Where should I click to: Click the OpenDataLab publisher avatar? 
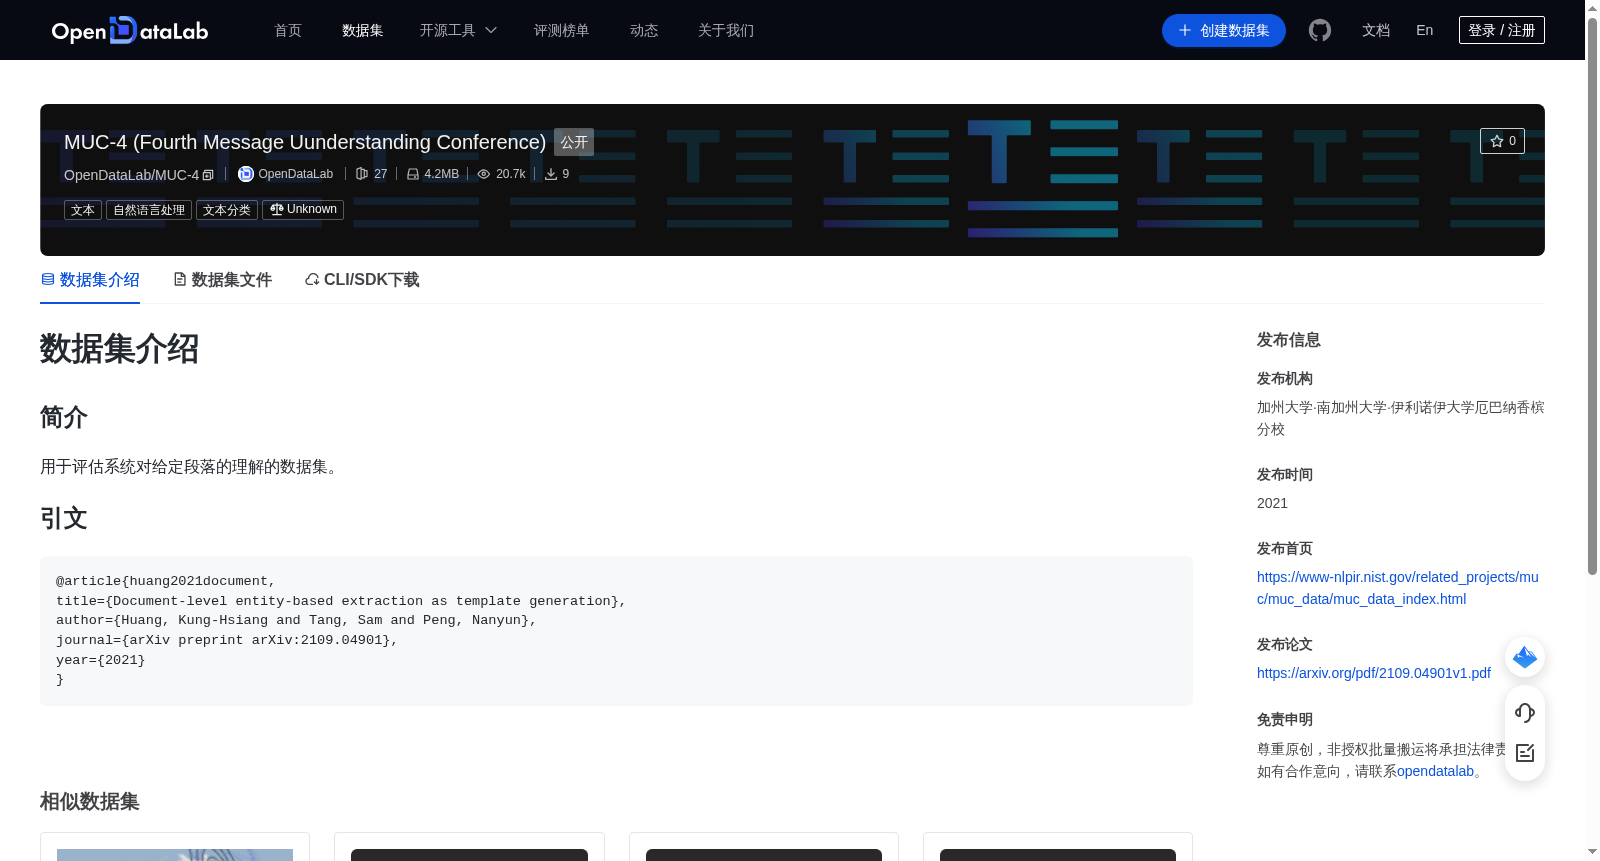pos(246,174)
